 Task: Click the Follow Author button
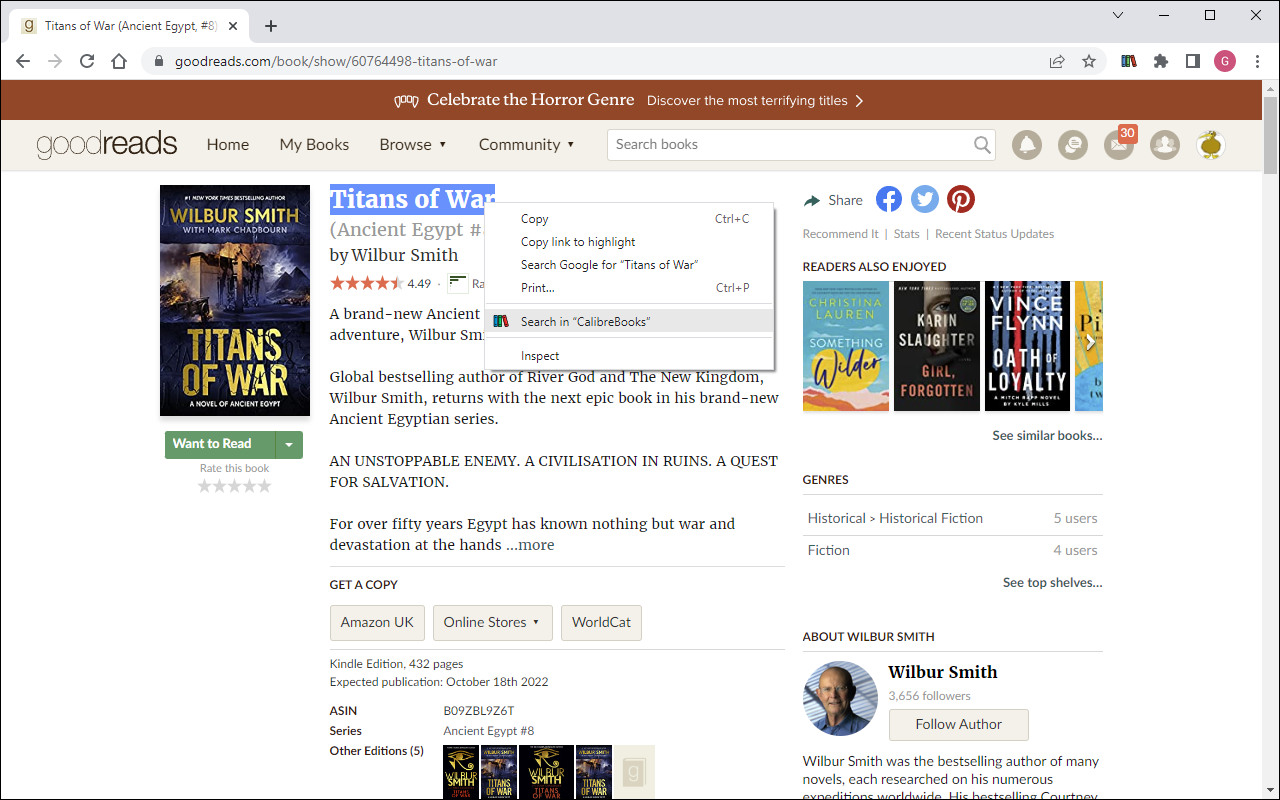click(958, 724)
